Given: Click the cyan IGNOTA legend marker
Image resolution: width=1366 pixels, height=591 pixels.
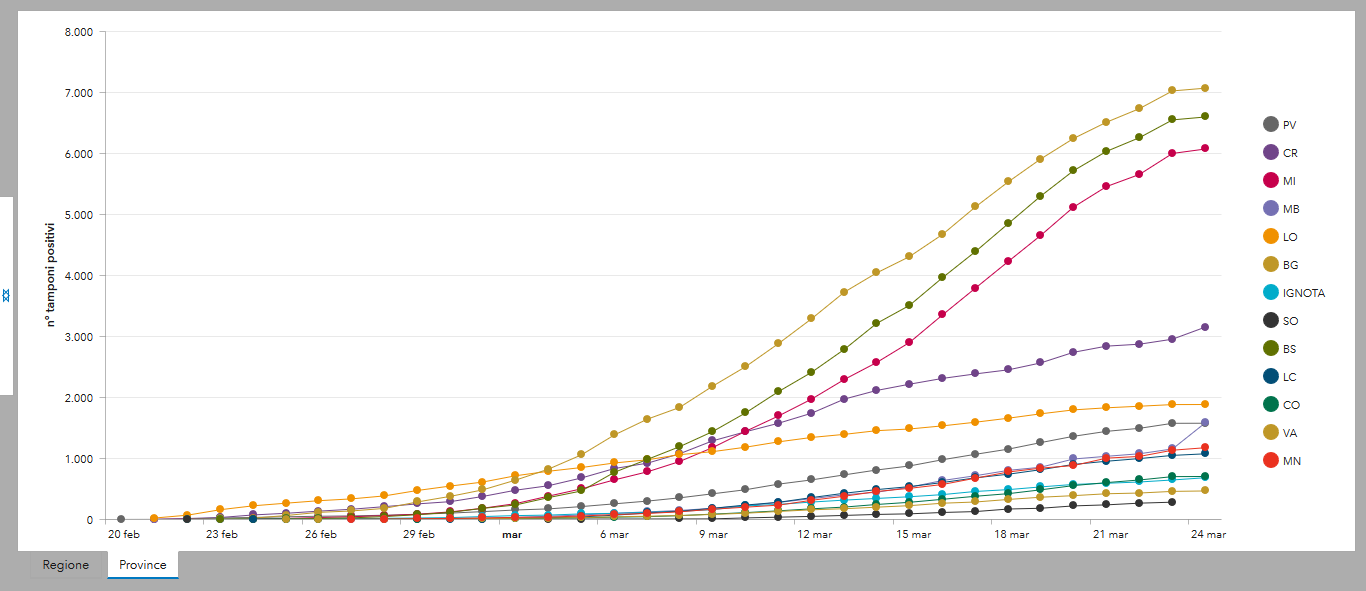Looking at the screenshot, I should [x=1271, y=293].
